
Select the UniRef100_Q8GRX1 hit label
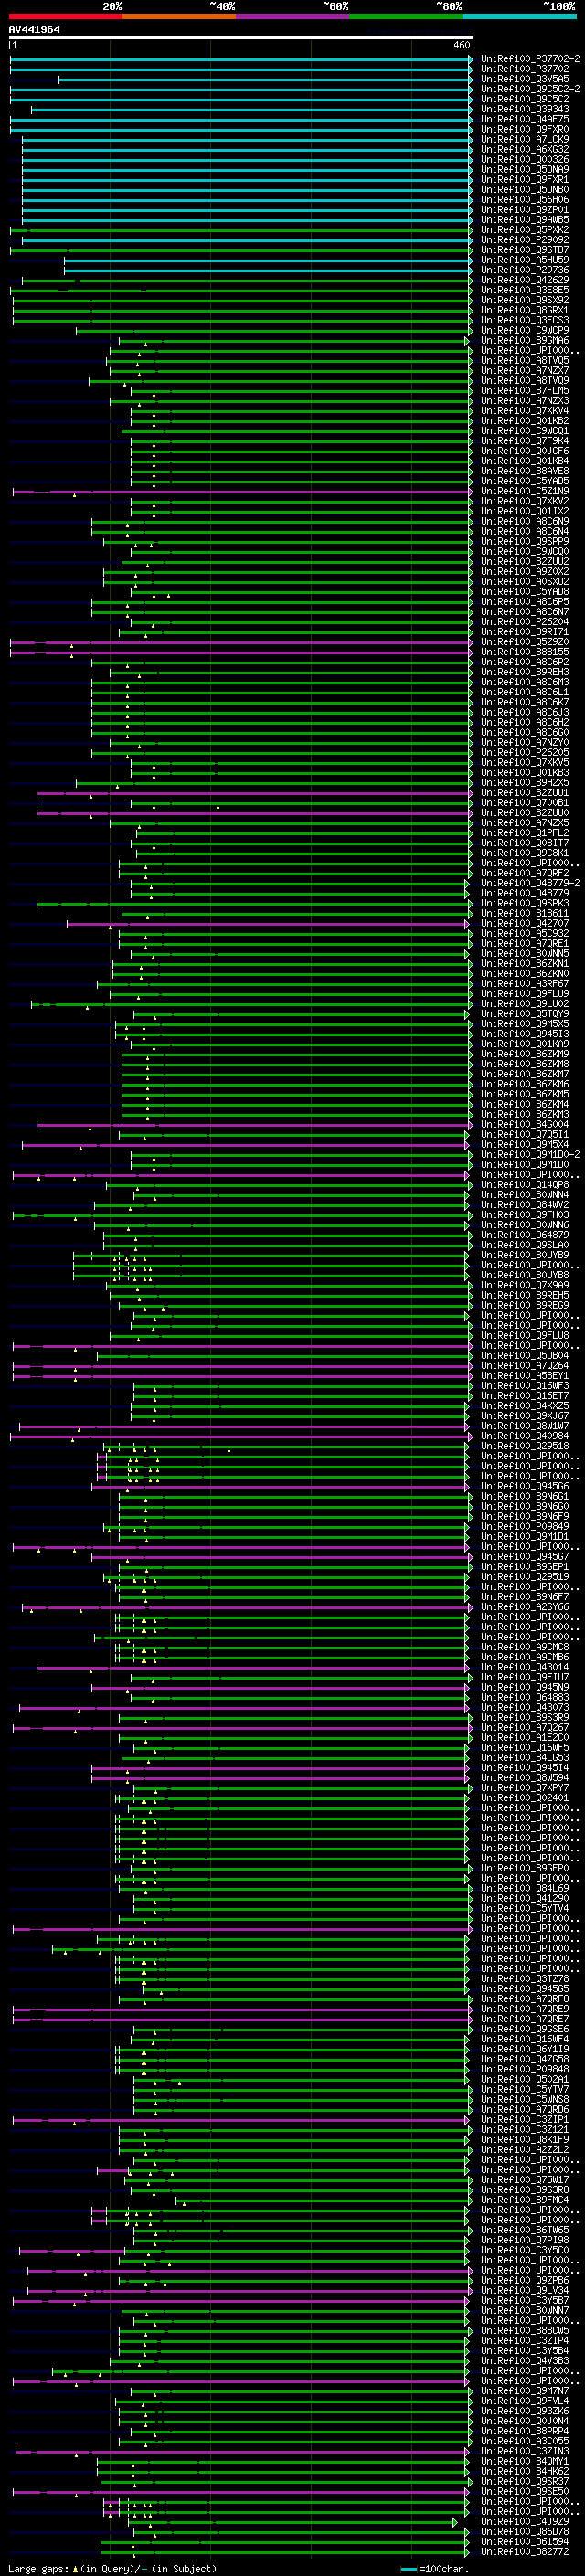524,310
